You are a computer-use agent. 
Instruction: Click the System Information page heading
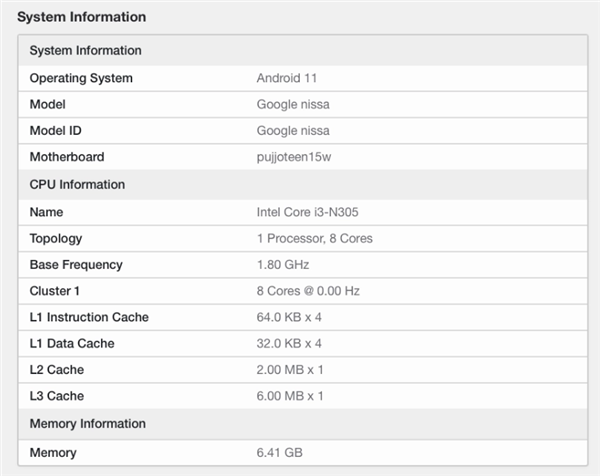[82, 17]
